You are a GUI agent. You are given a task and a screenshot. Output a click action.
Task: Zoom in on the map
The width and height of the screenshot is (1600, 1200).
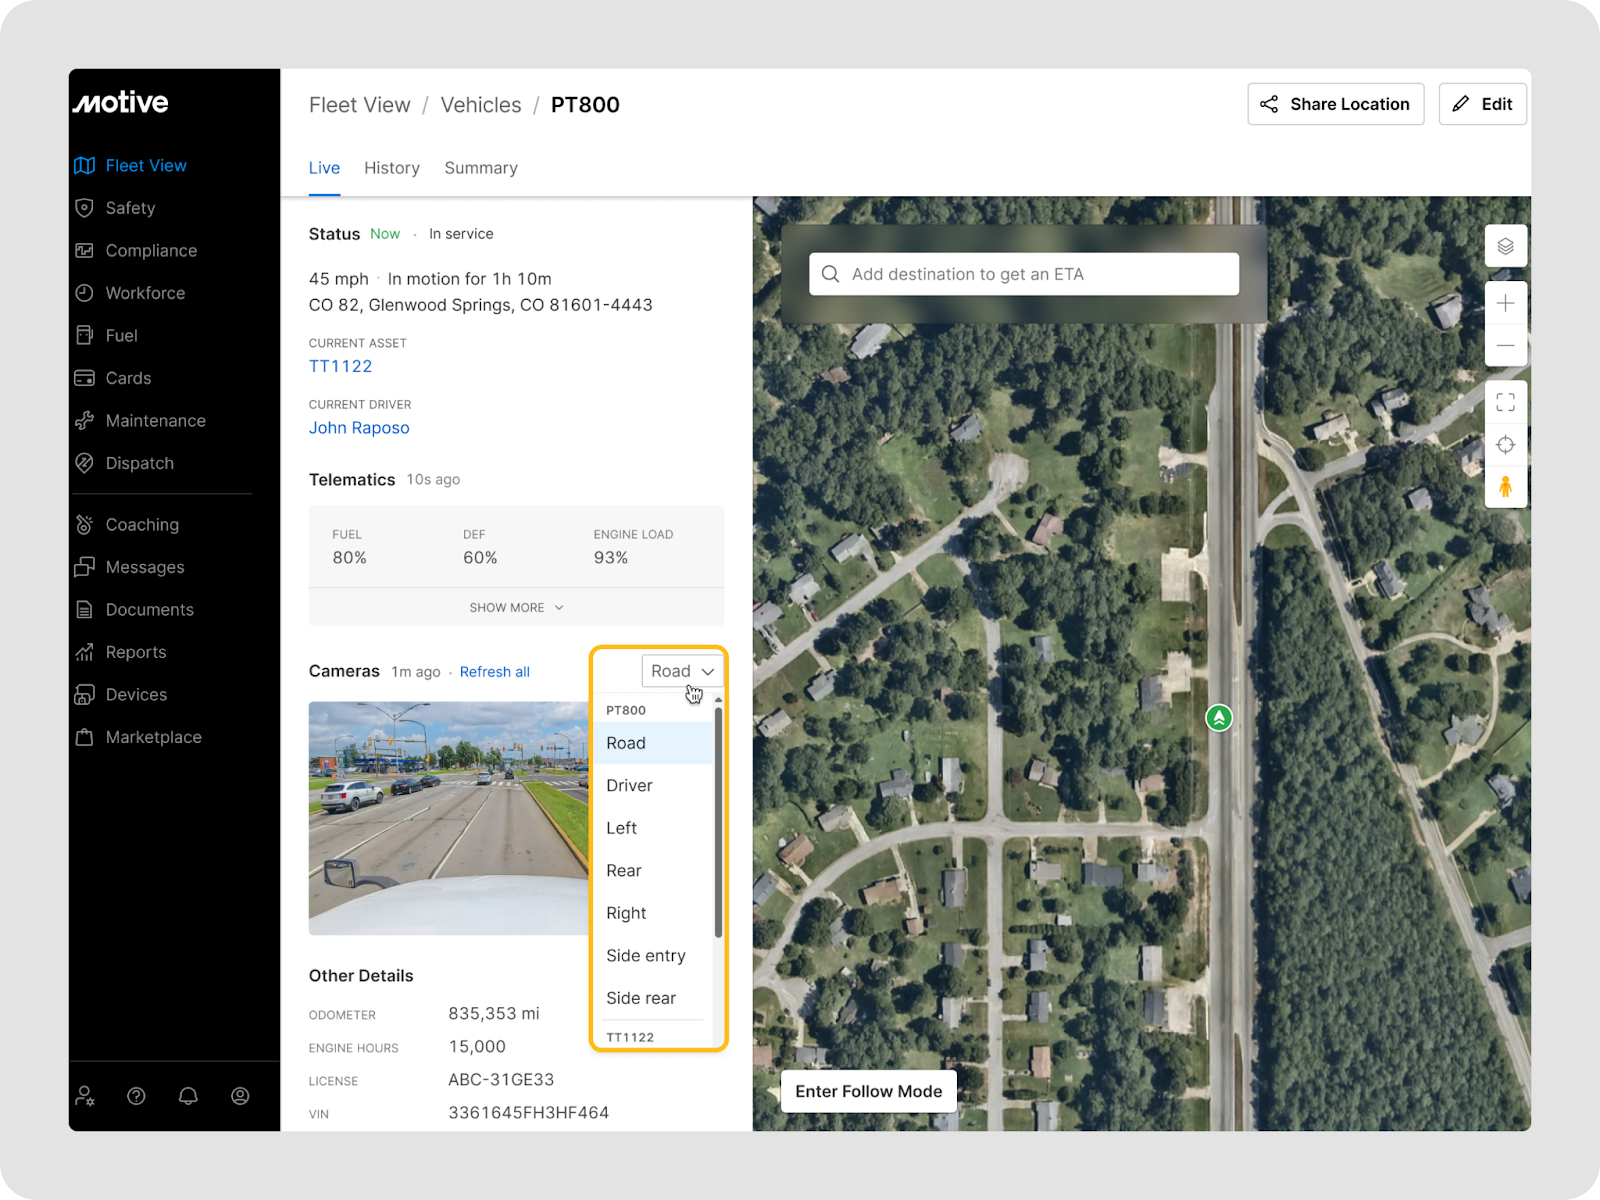[x=1505, y=303]
